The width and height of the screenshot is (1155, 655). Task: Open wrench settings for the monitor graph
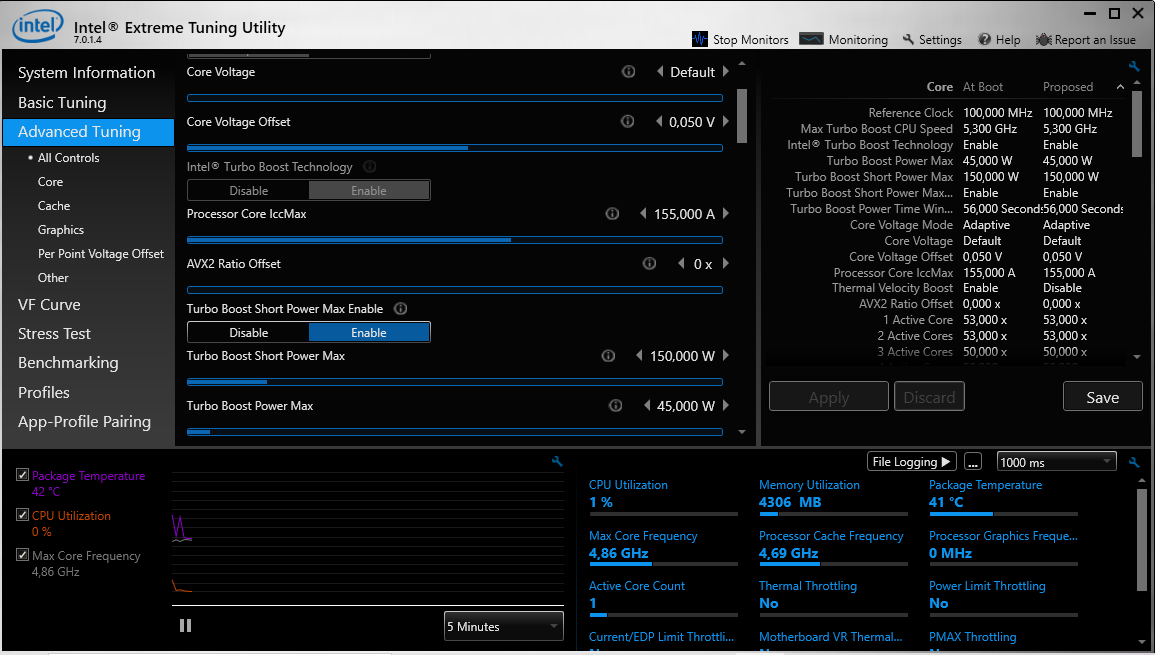(557, 461)
